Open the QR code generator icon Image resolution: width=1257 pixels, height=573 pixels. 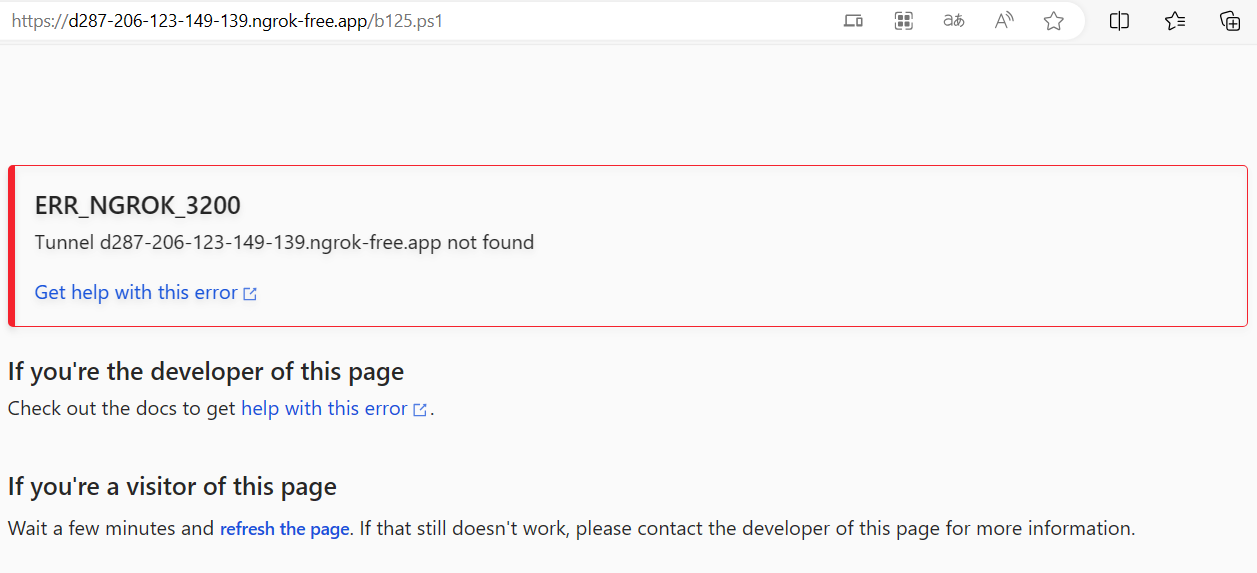click(x=904, y=21)
